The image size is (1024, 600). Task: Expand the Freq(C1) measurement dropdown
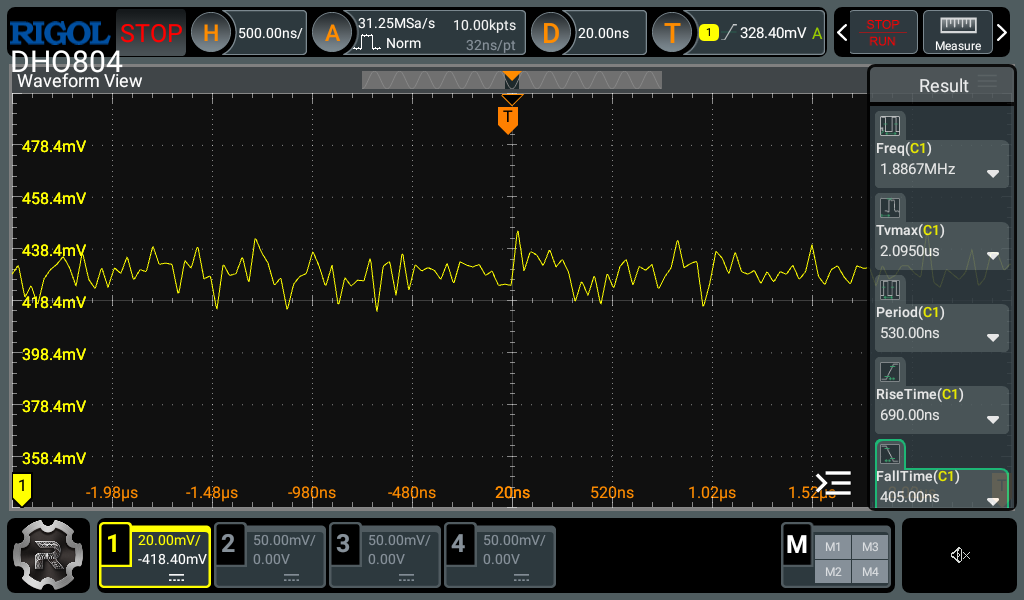(993, 173)
